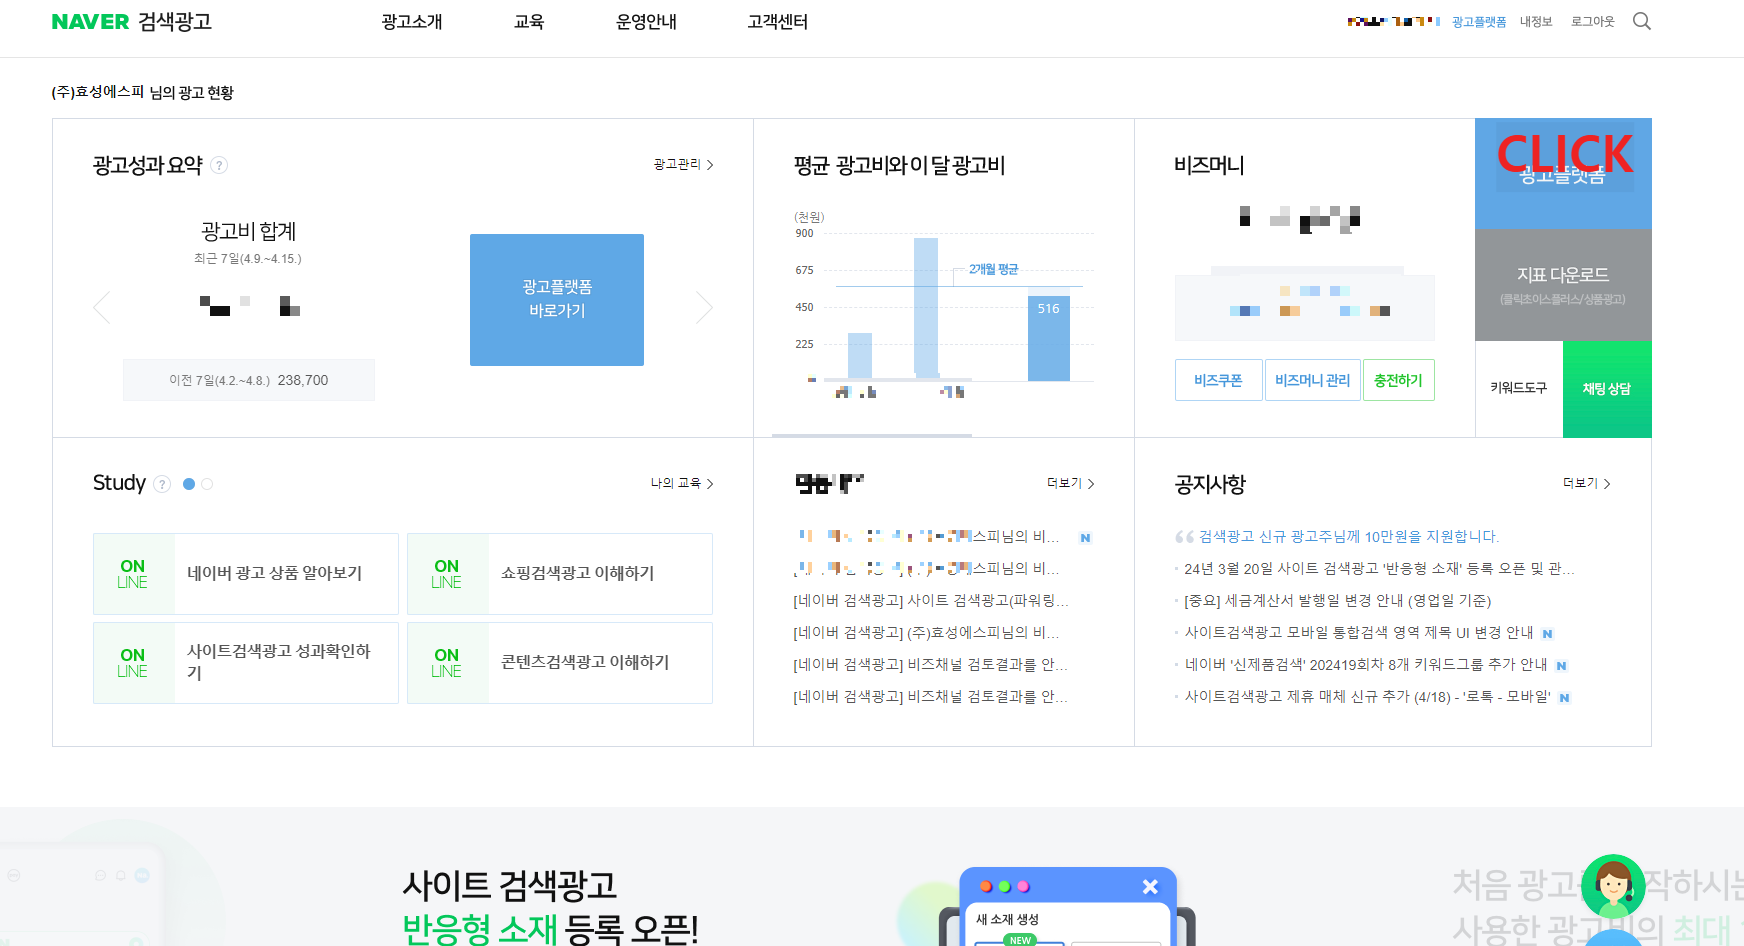Open notice 검색광고 신규 광고주님께 10만원을 지원합니다
The image size is (1744, 946).
1349,537
